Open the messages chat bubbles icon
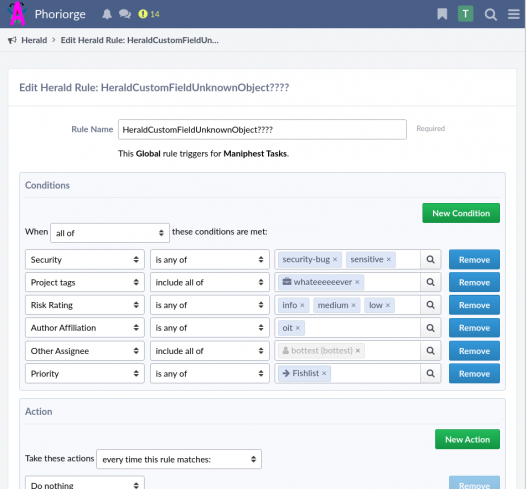 [125, 14]
